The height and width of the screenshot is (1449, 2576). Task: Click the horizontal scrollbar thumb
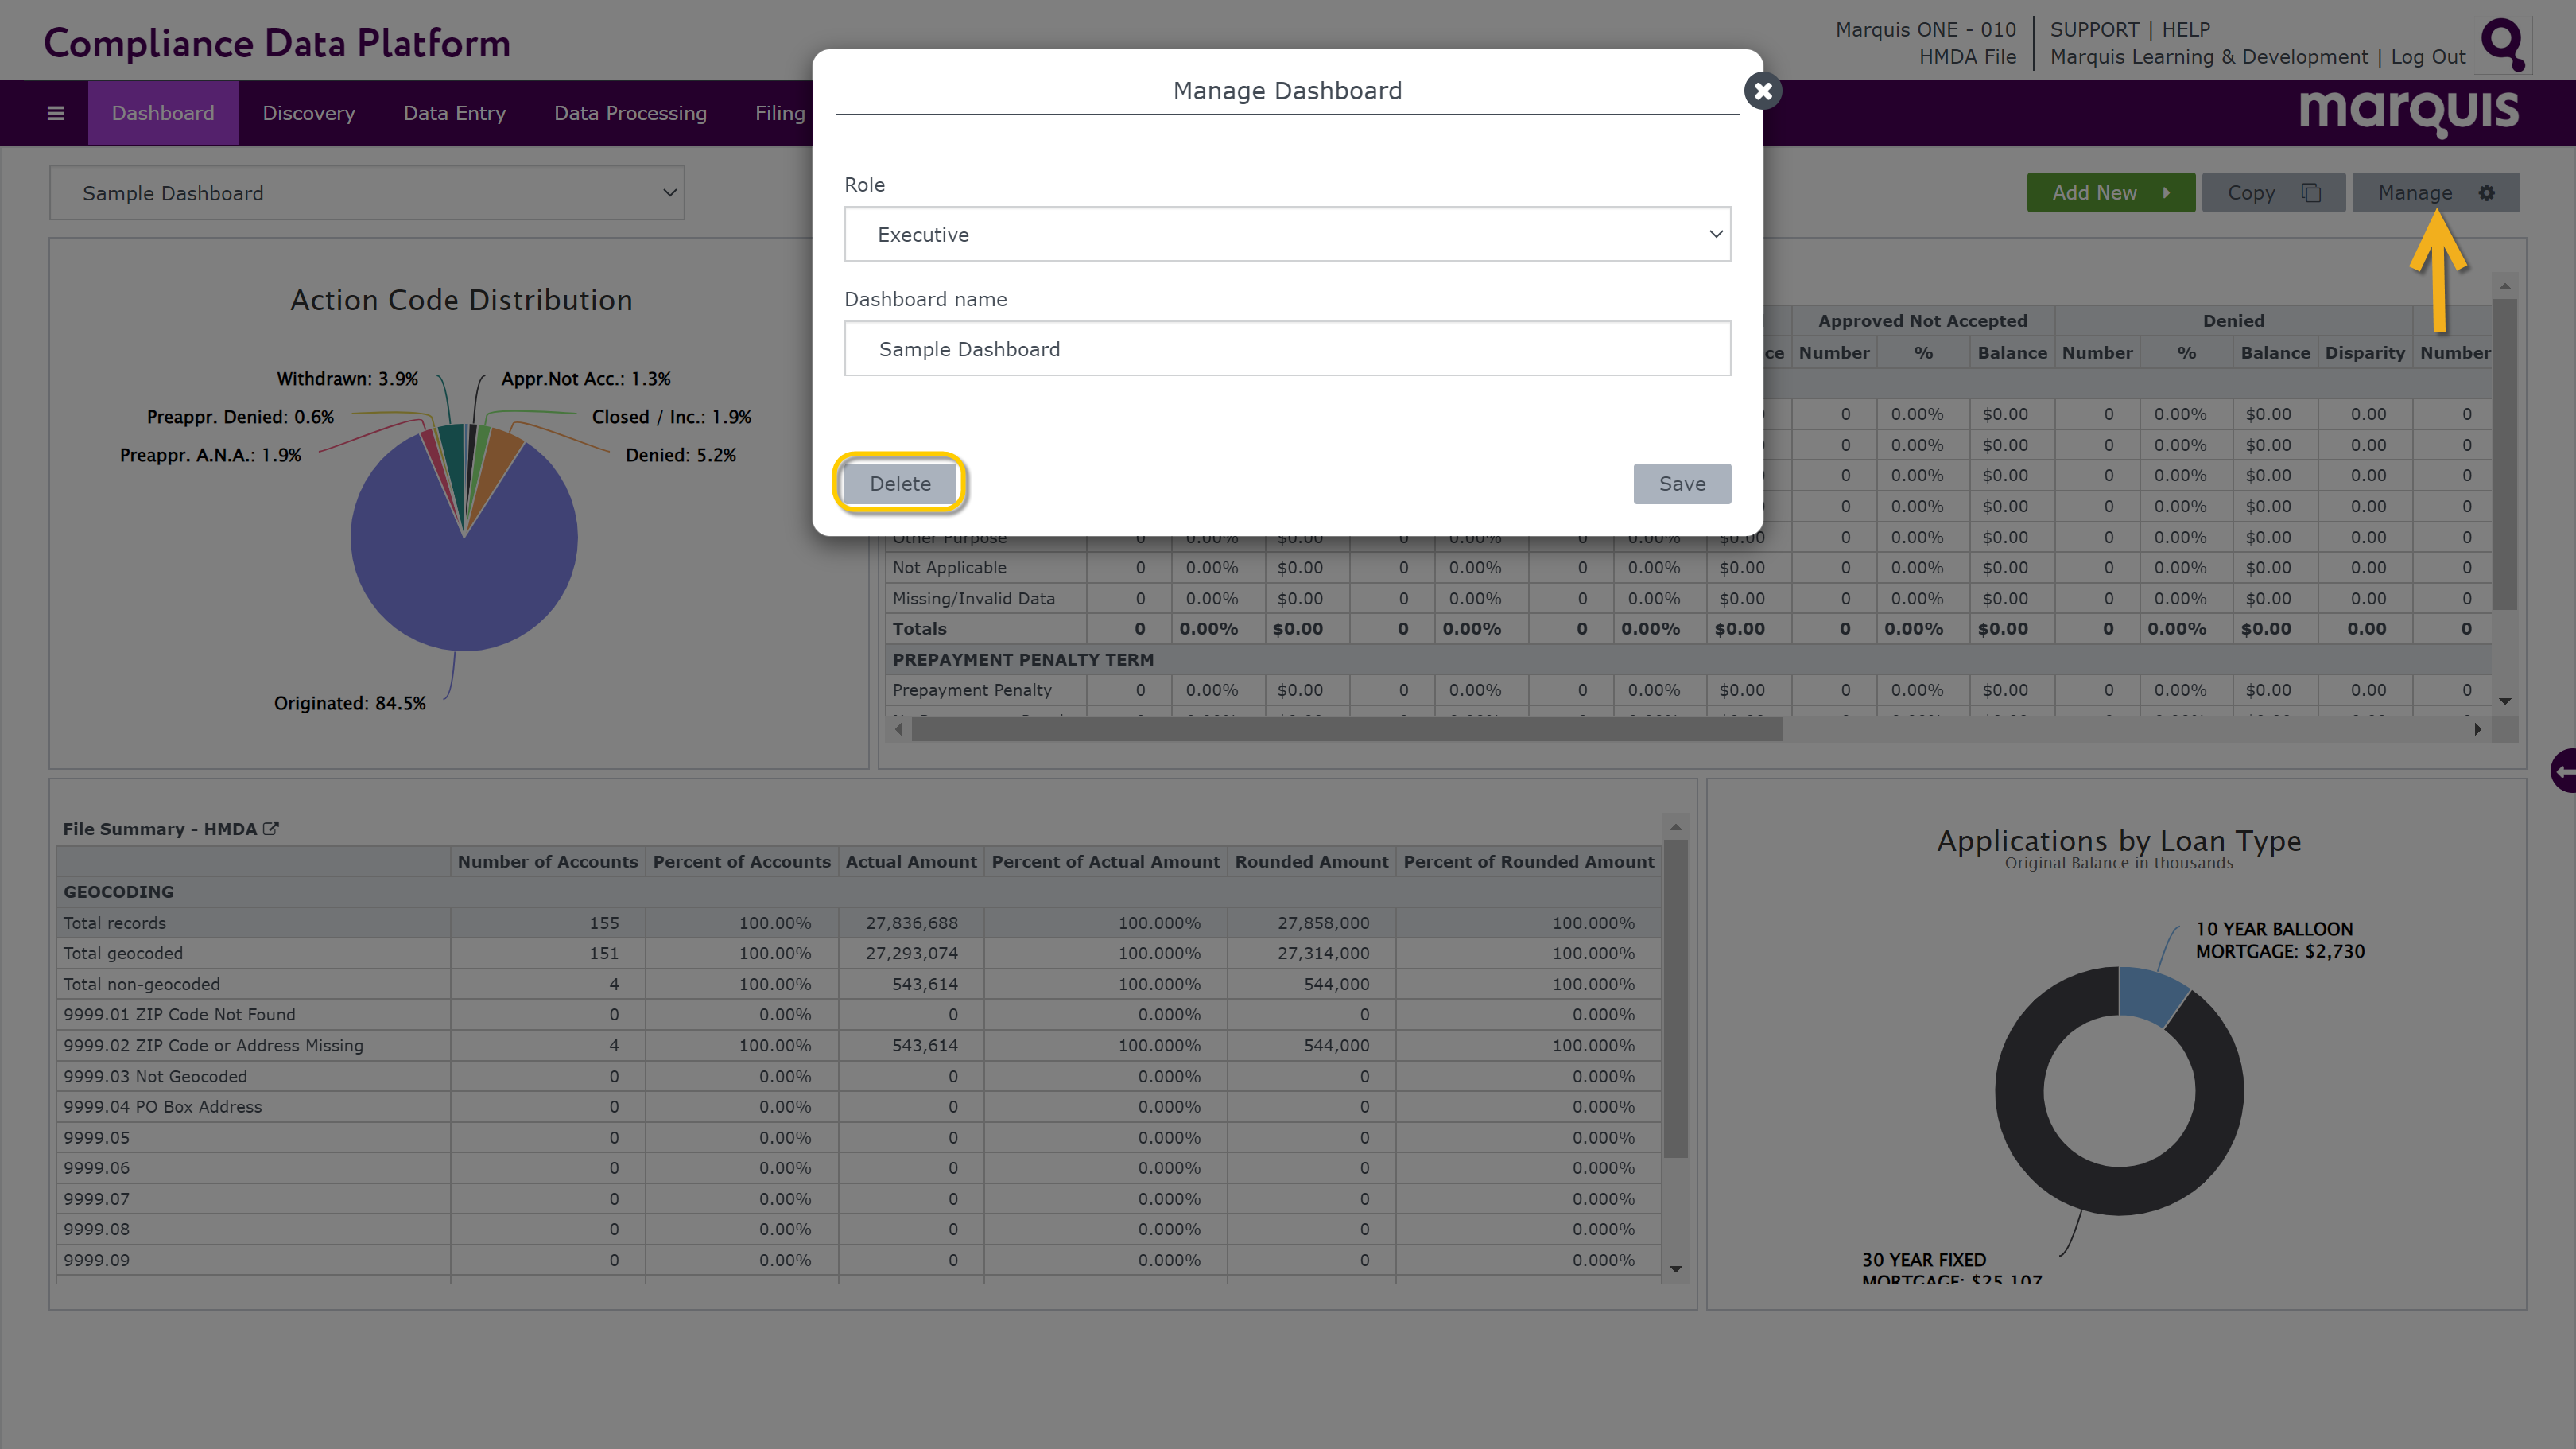point(1346,729)
